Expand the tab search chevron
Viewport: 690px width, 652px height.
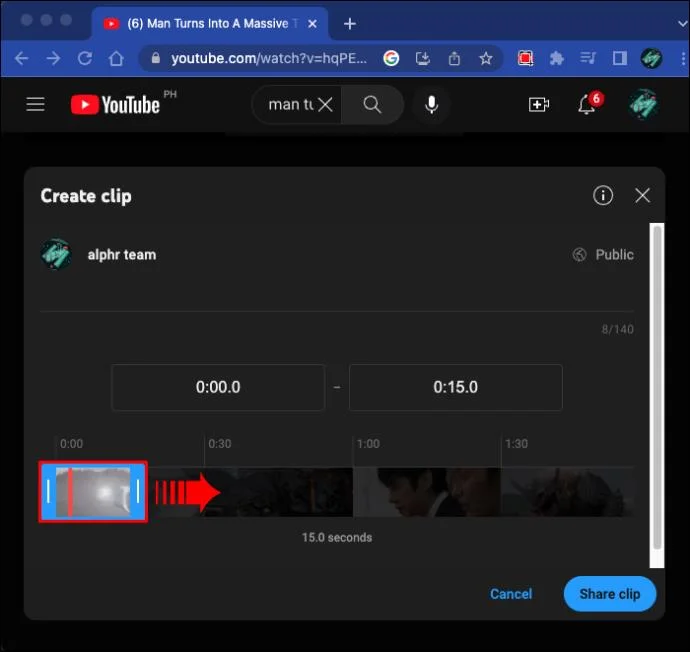(682, 24)
